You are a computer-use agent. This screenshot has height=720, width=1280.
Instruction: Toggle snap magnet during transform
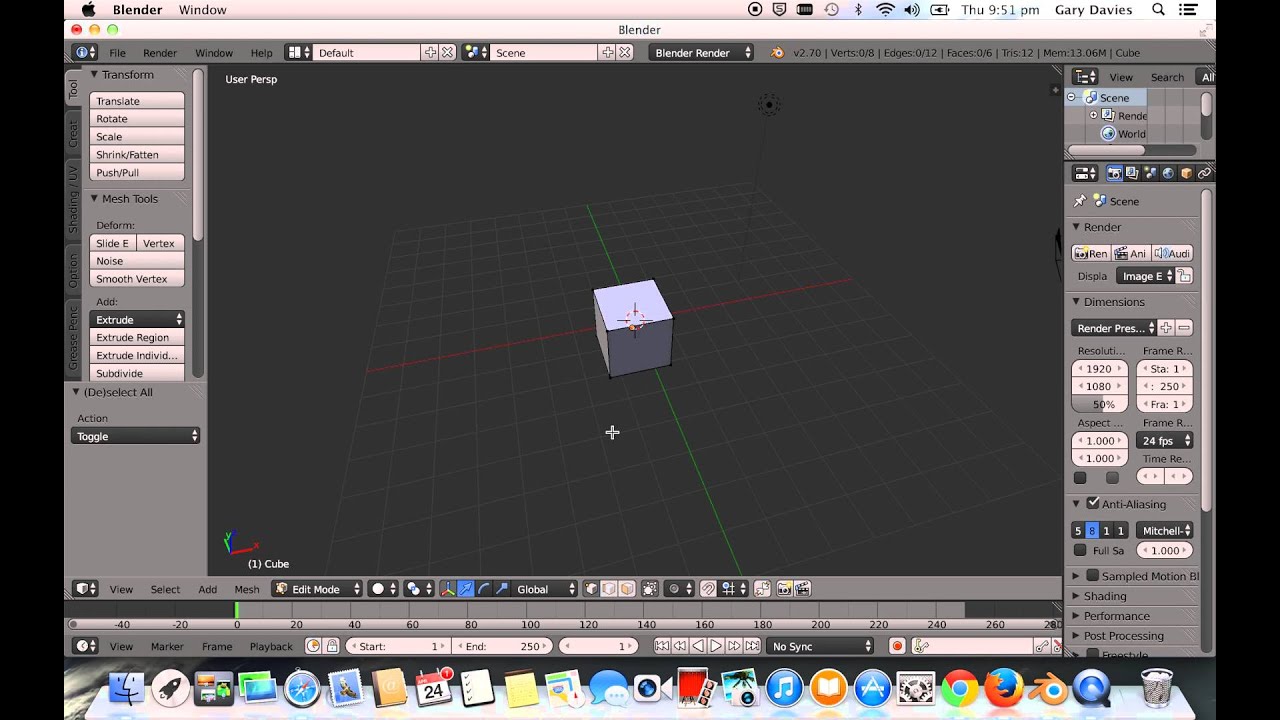[708, 589]
